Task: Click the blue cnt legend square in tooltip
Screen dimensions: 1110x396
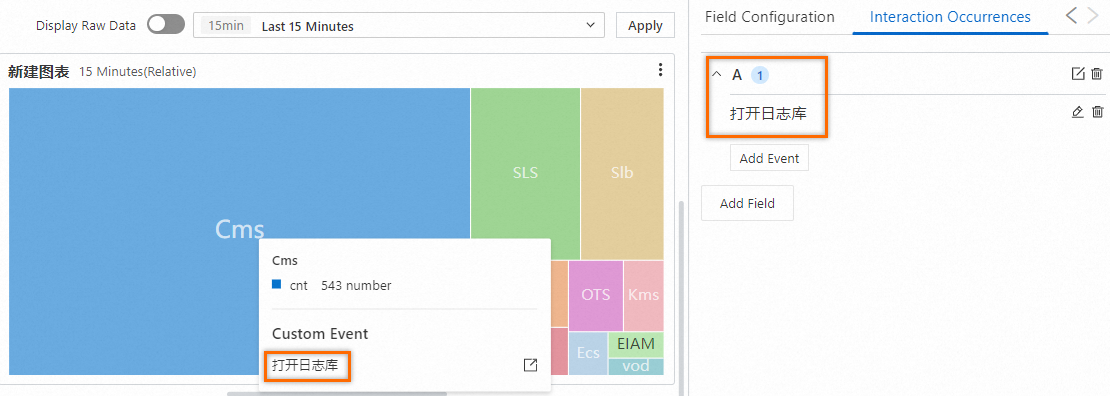Action: point(277,284)
